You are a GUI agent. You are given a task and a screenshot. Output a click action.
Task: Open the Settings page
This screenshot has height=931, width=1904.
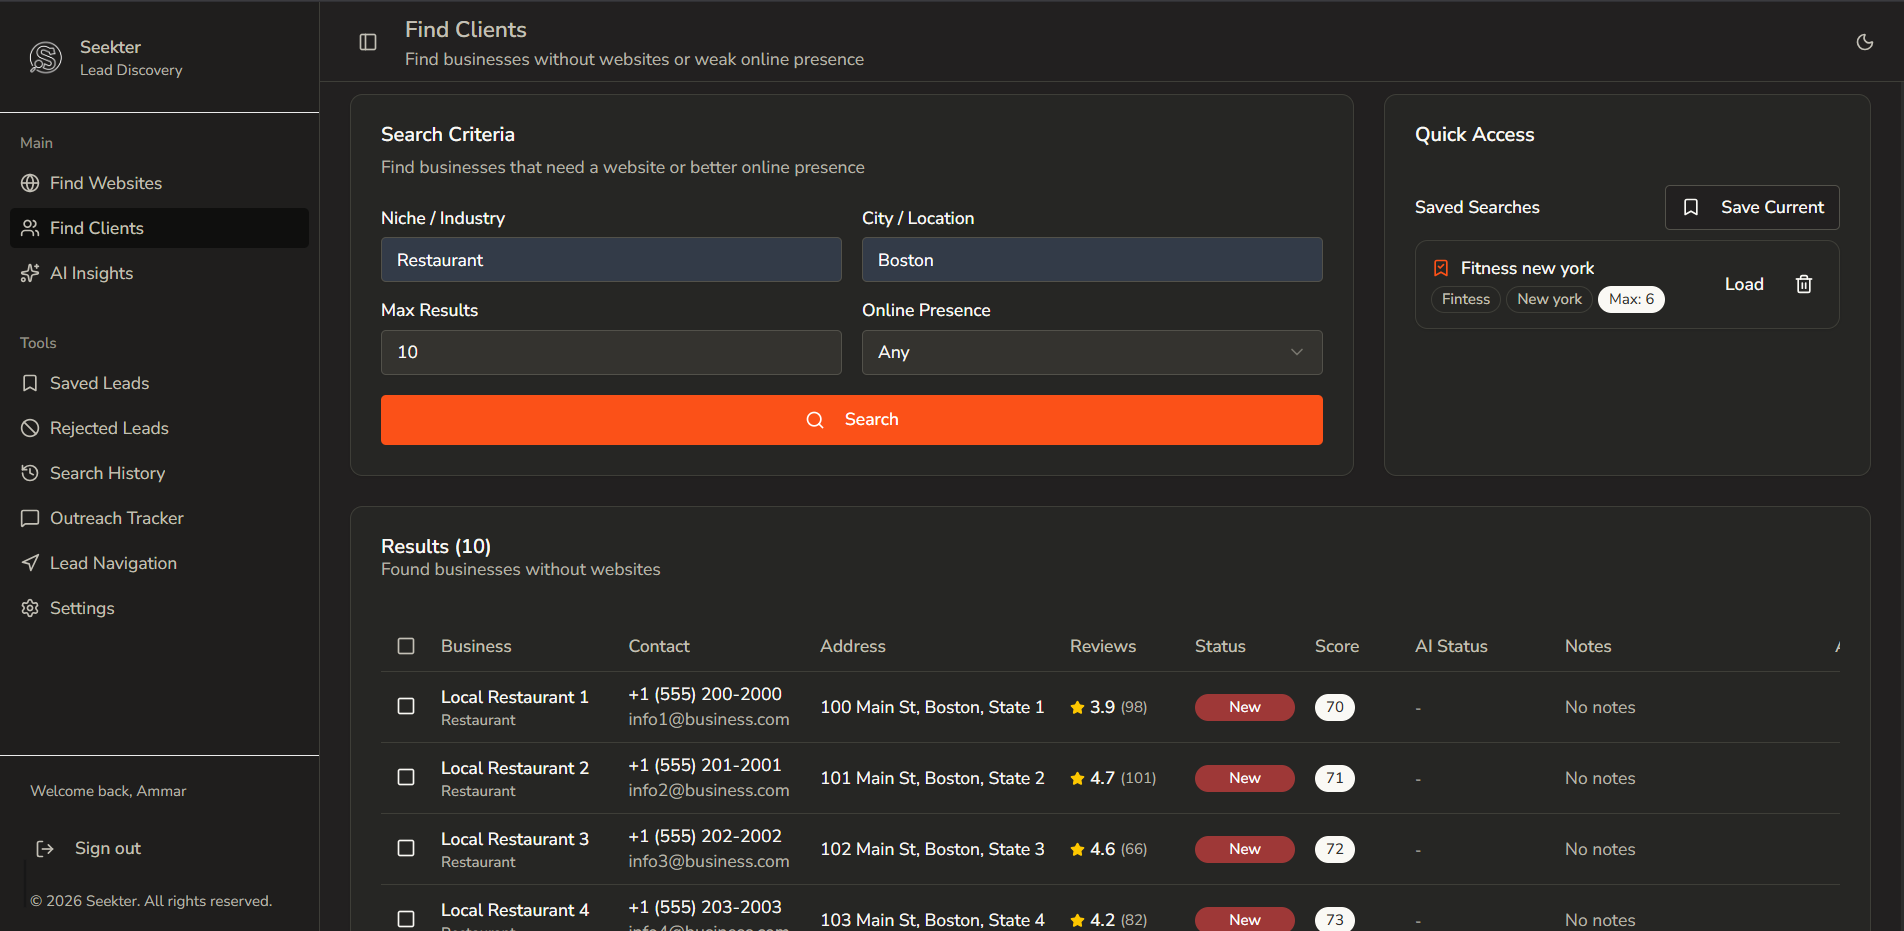tap(82, 607)
